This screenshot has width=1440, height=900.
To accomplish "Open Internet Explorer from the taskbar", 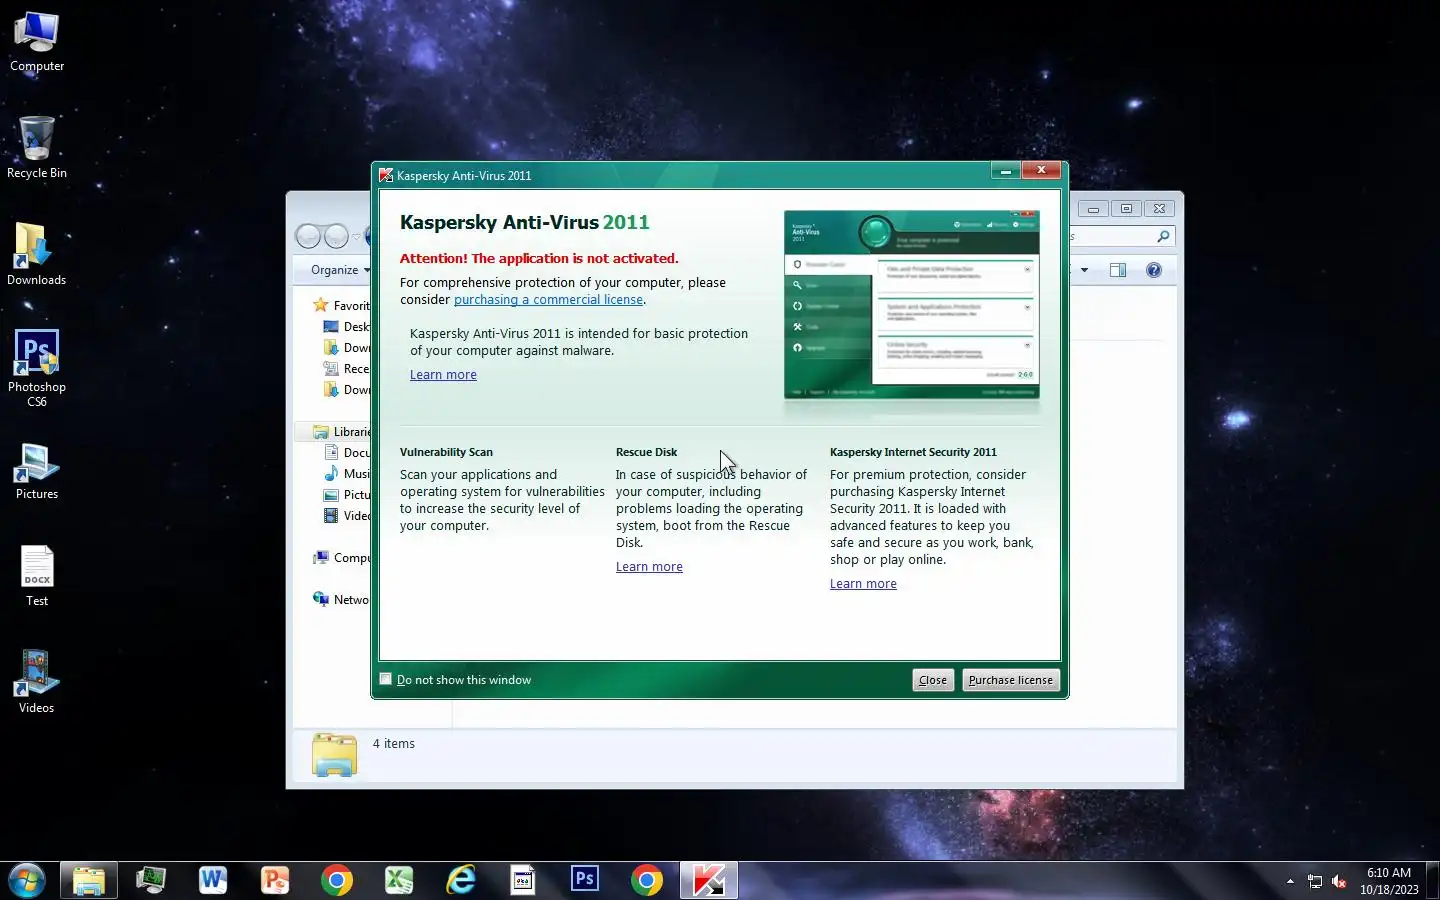I will click(461, 880).
